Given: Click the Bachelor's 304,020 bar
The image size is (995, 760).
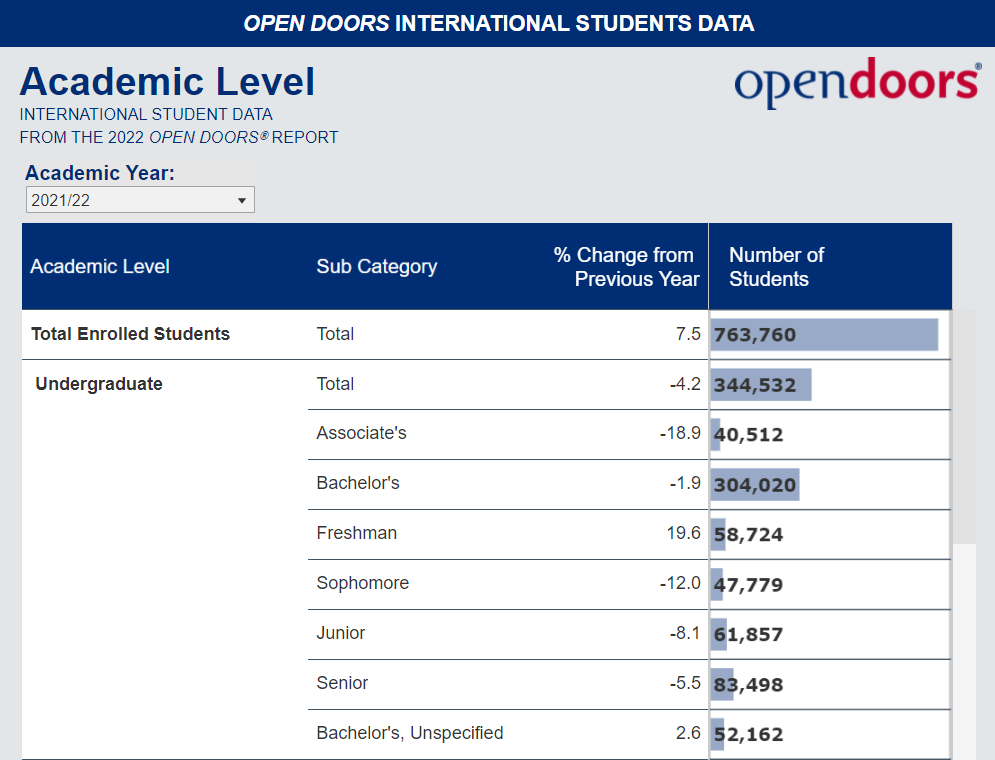Looking at the screenshot, I should tap(755, 485).
